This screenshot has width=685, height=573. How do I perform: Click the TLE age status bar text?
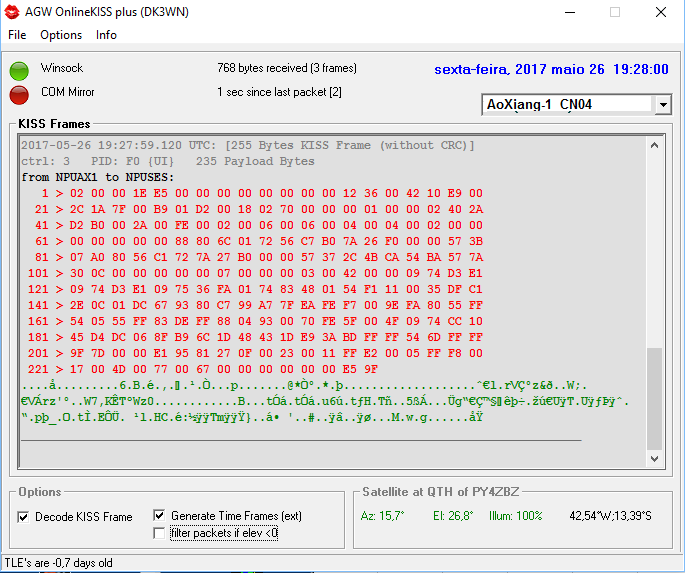coord(59,563)
